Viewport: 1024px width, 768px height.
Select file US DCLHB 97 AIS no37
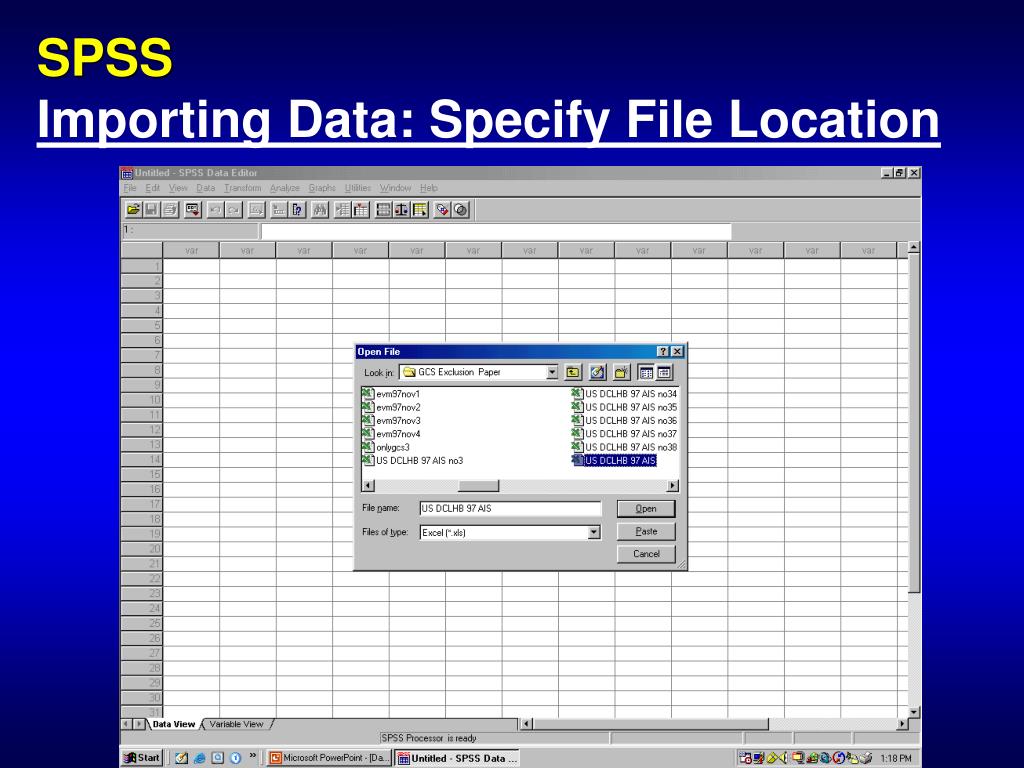click(x=624, y=434)
